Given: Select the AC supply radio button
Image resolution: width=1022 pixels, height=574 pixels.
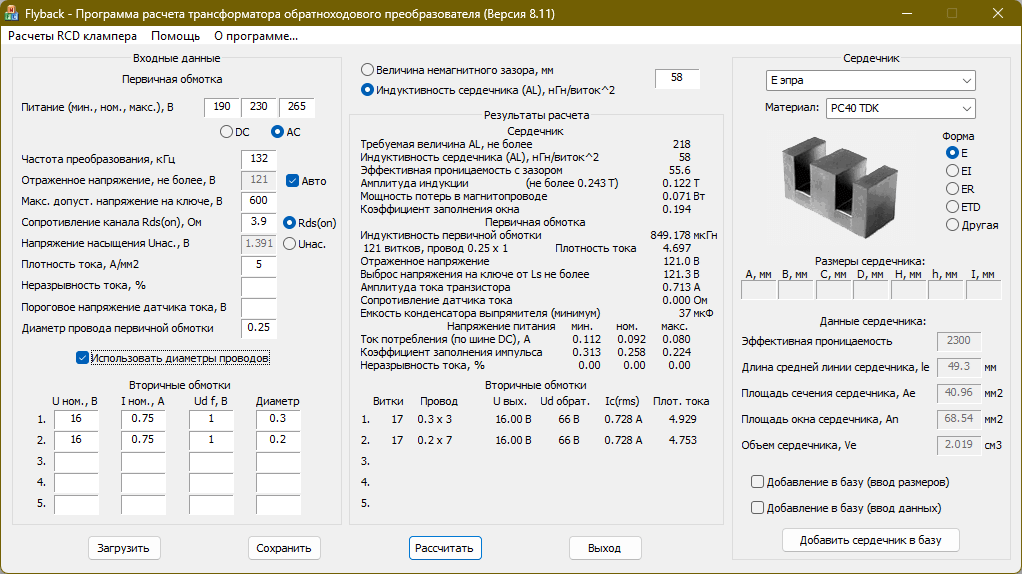Looking at the screenshot, I should [278, 132].
